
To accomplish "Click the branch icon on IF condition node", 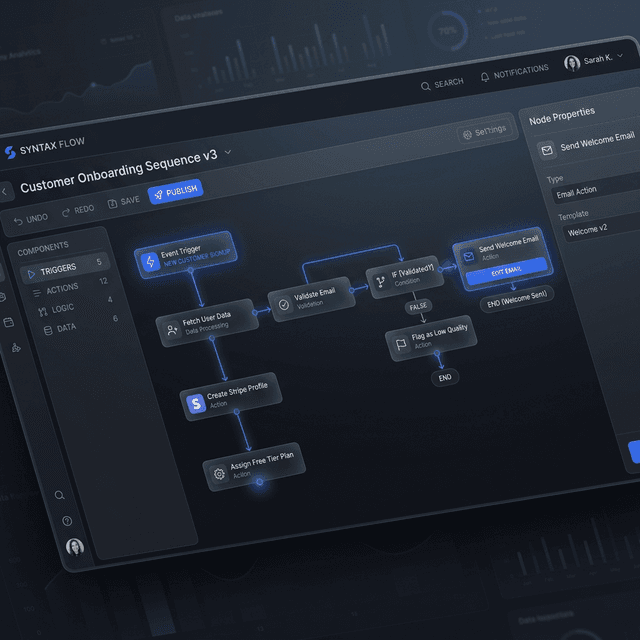I will [x=380, y=282].
